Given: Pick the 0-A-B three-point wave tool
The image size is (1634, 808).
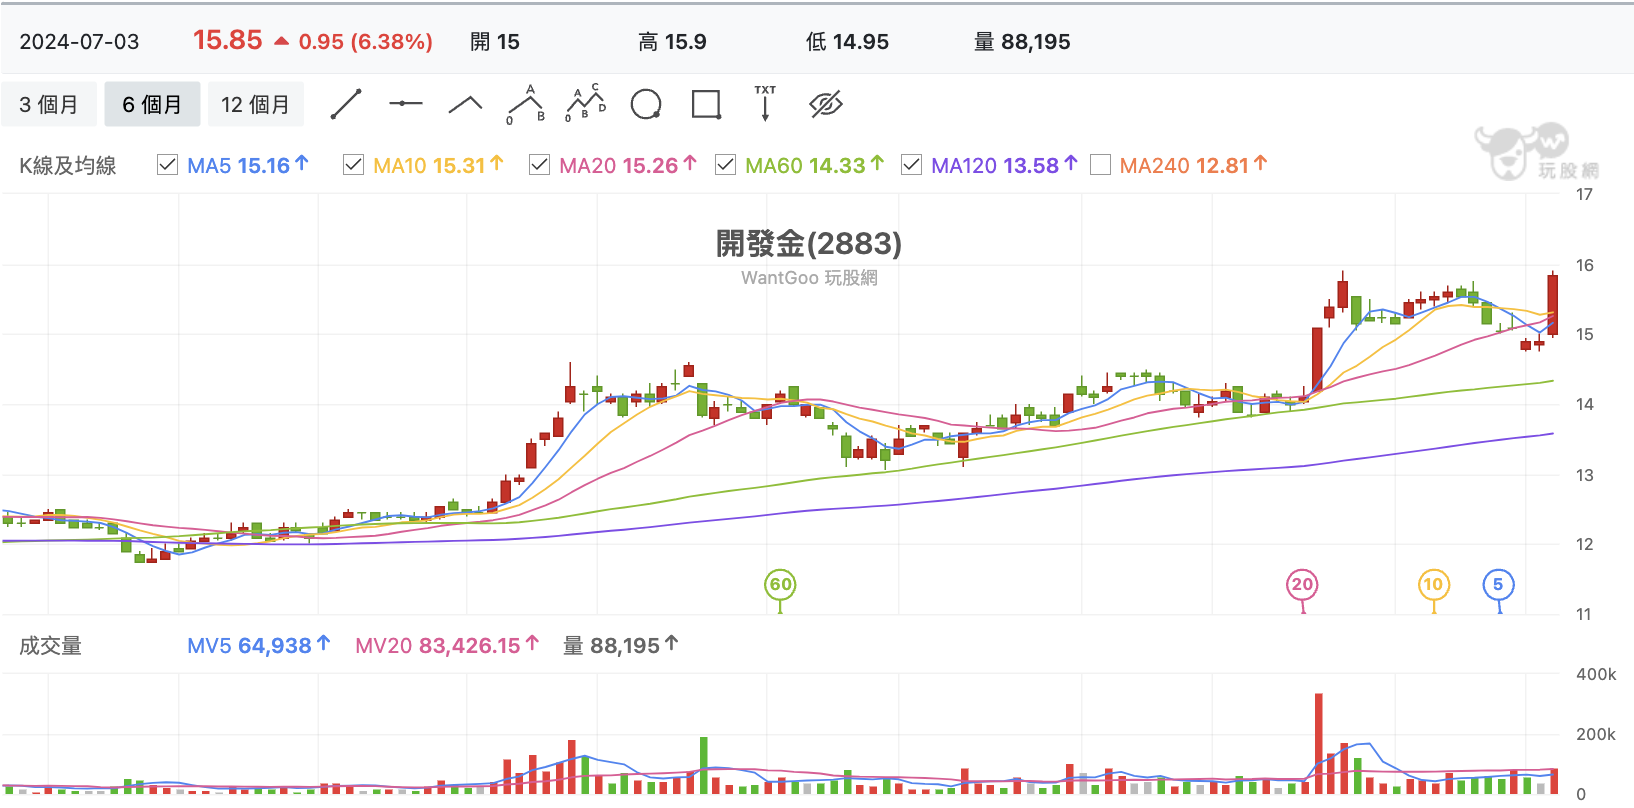Looking at the screenshot, I should [526, 104].
